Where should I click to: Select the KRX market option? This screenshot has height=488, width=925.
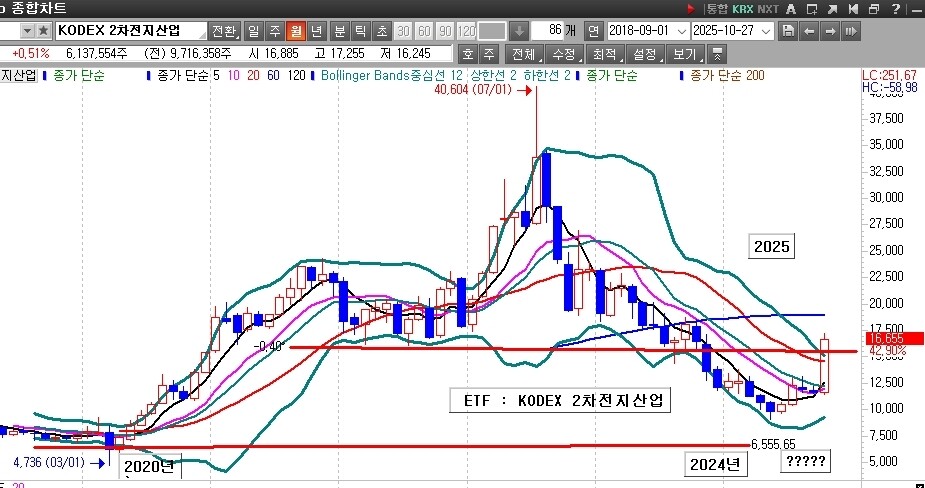click(743, 9)
